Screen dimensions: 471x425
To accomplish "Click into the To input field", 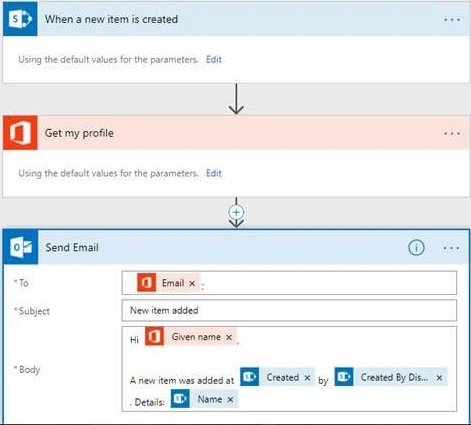I will coord(289,283).
